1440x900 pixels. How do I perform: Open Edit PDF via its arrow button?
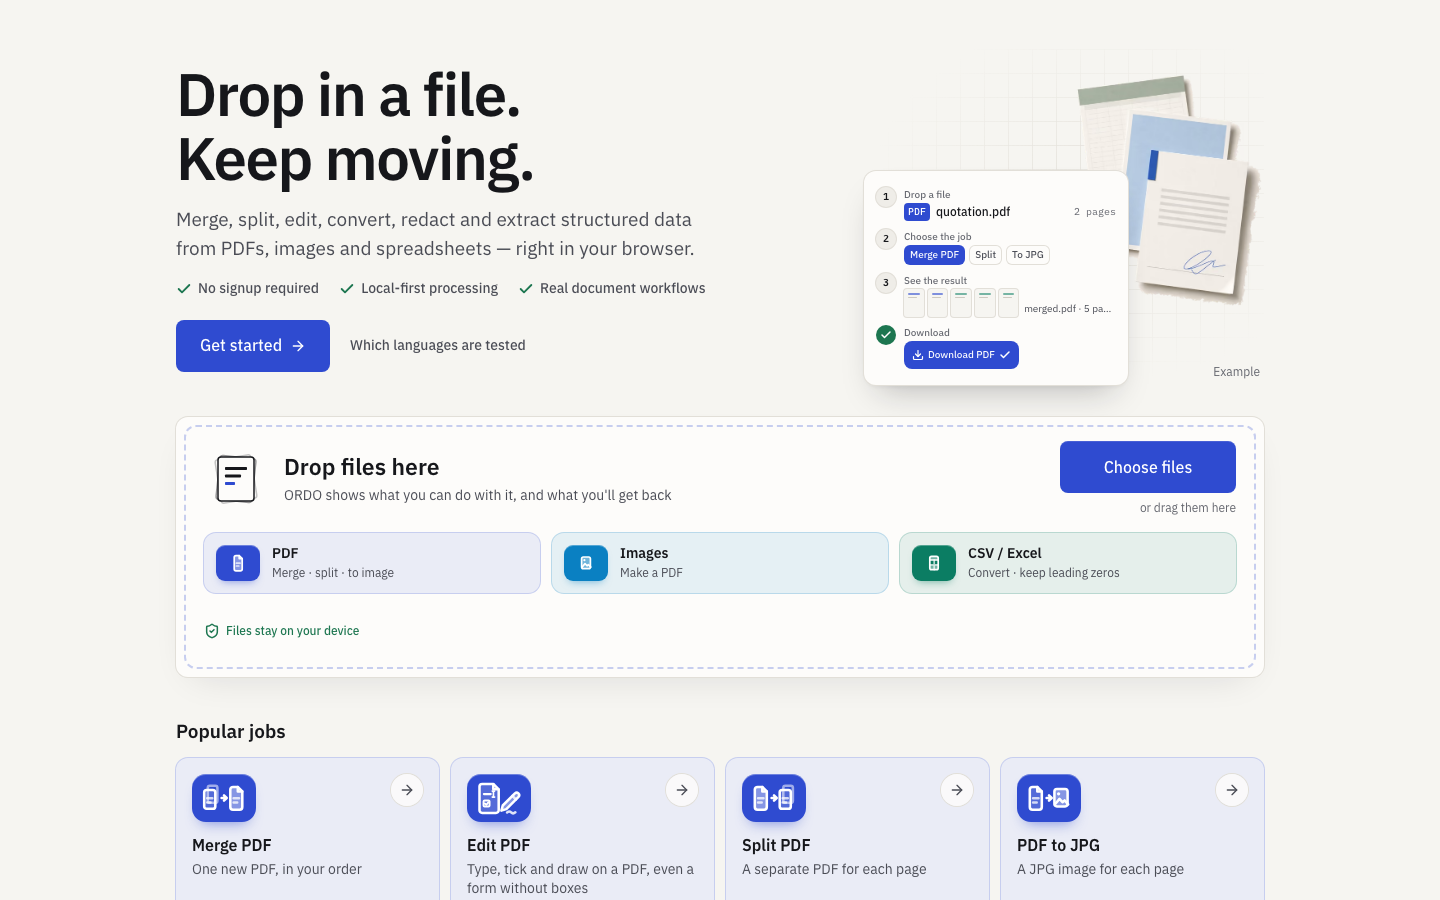click(x=682, y=790)
